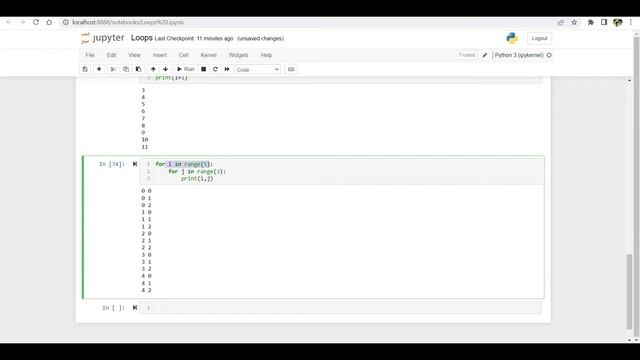Interrupt the kernel with the stop icon

pyautogui.click(x=203, y=69)
